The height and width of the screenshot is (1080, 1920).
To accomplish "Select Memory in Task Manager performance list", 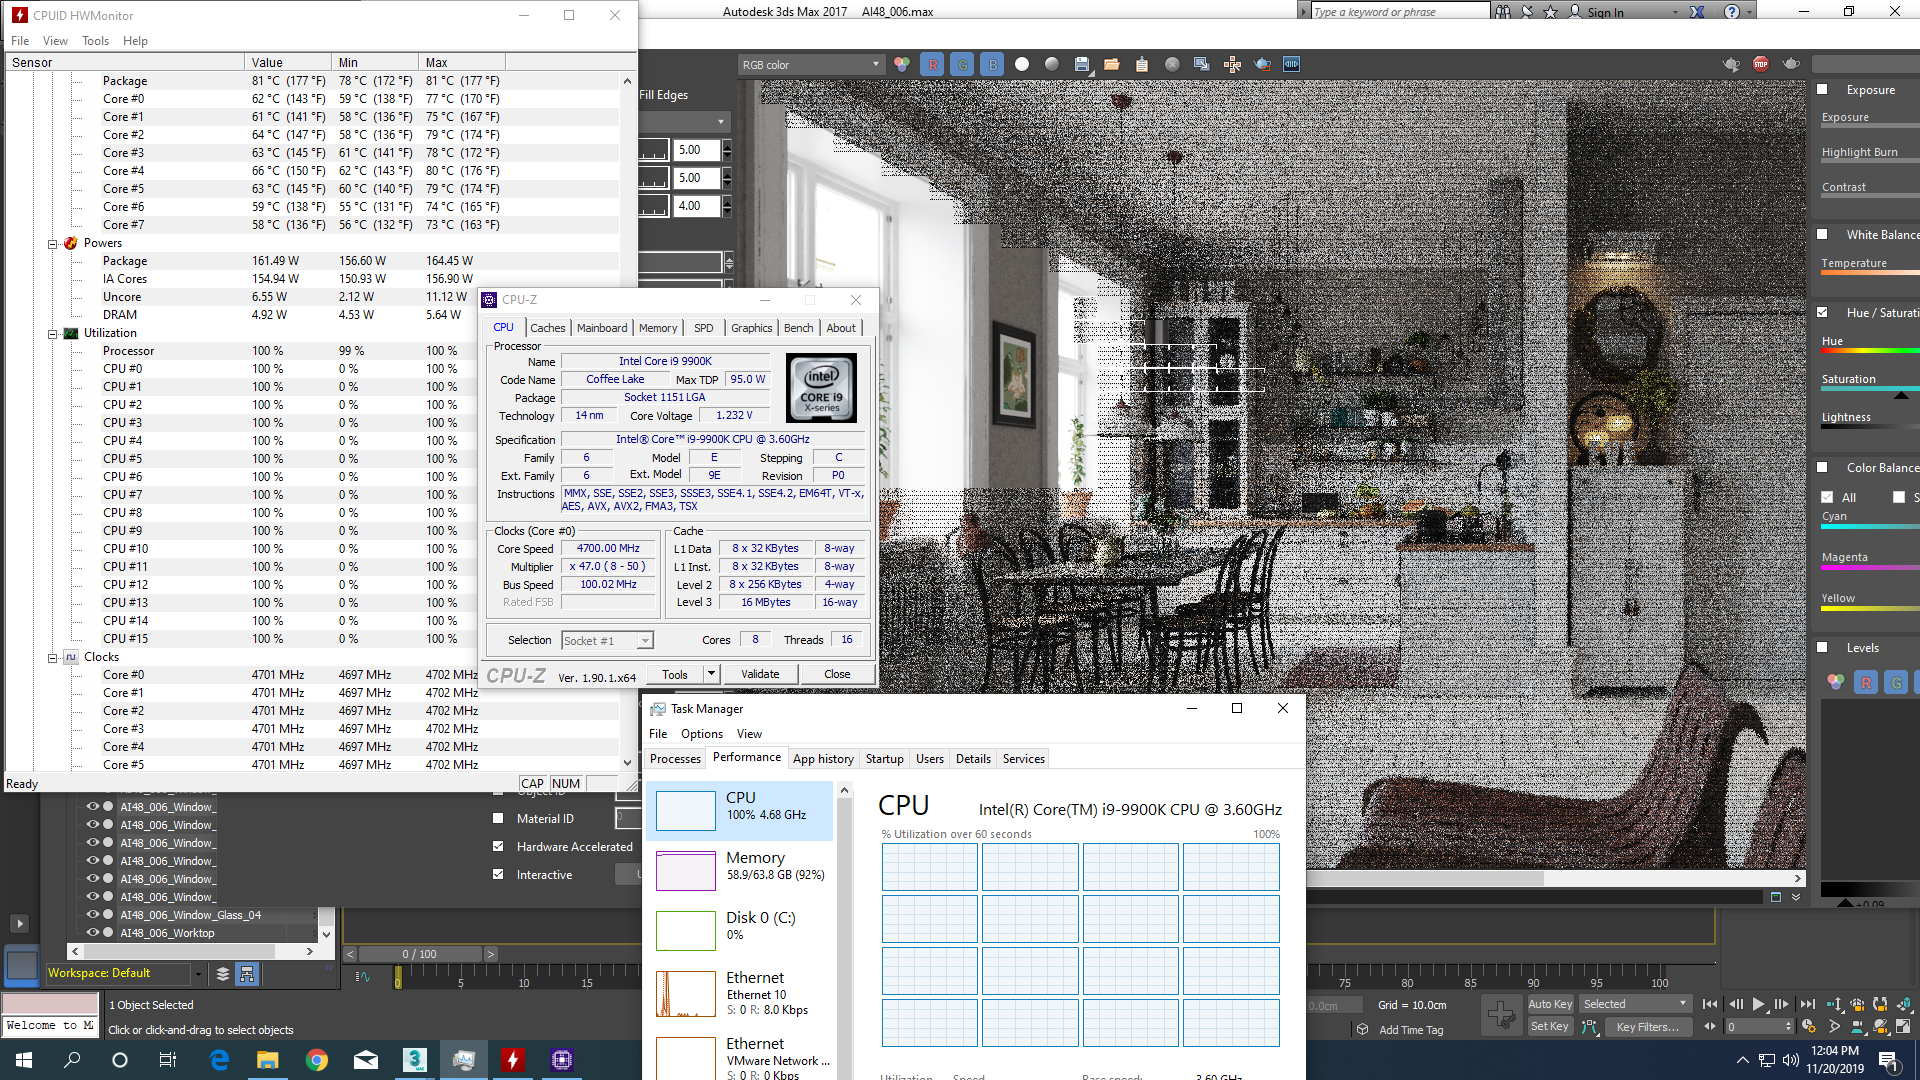I will click(741, 870).
